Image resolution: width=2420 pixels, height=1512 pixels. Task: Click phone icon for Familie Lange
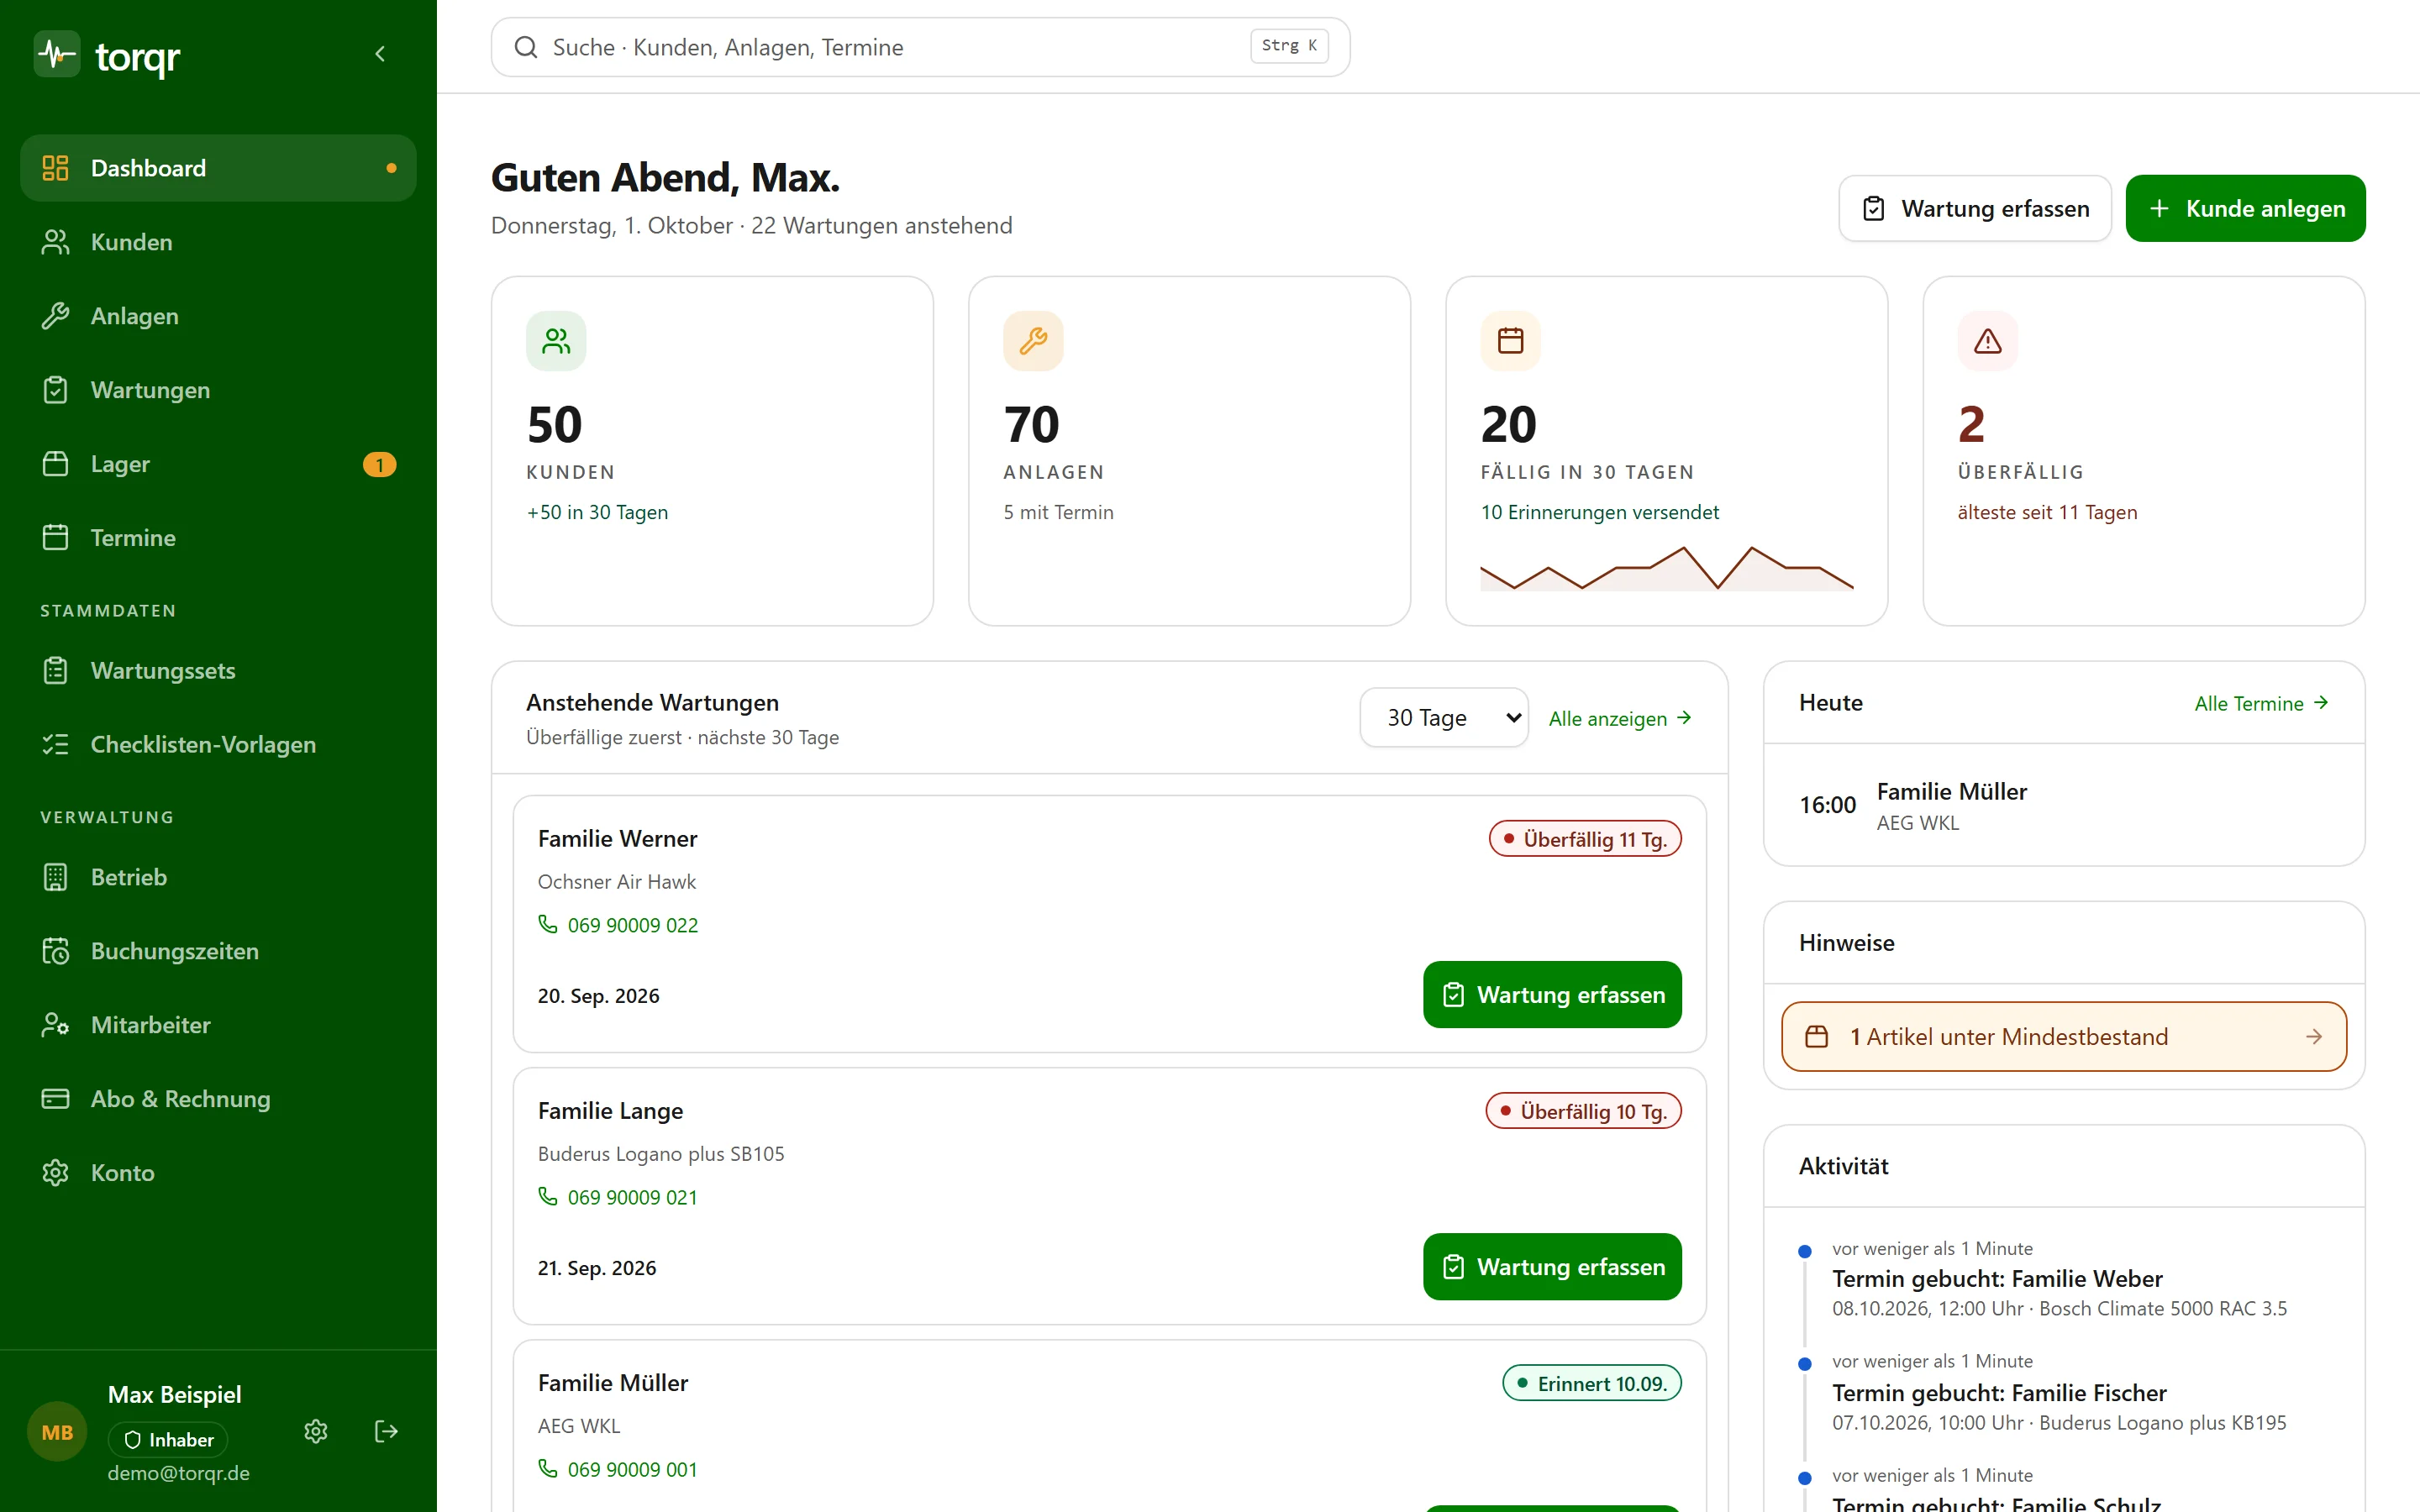coord(547,1196)
